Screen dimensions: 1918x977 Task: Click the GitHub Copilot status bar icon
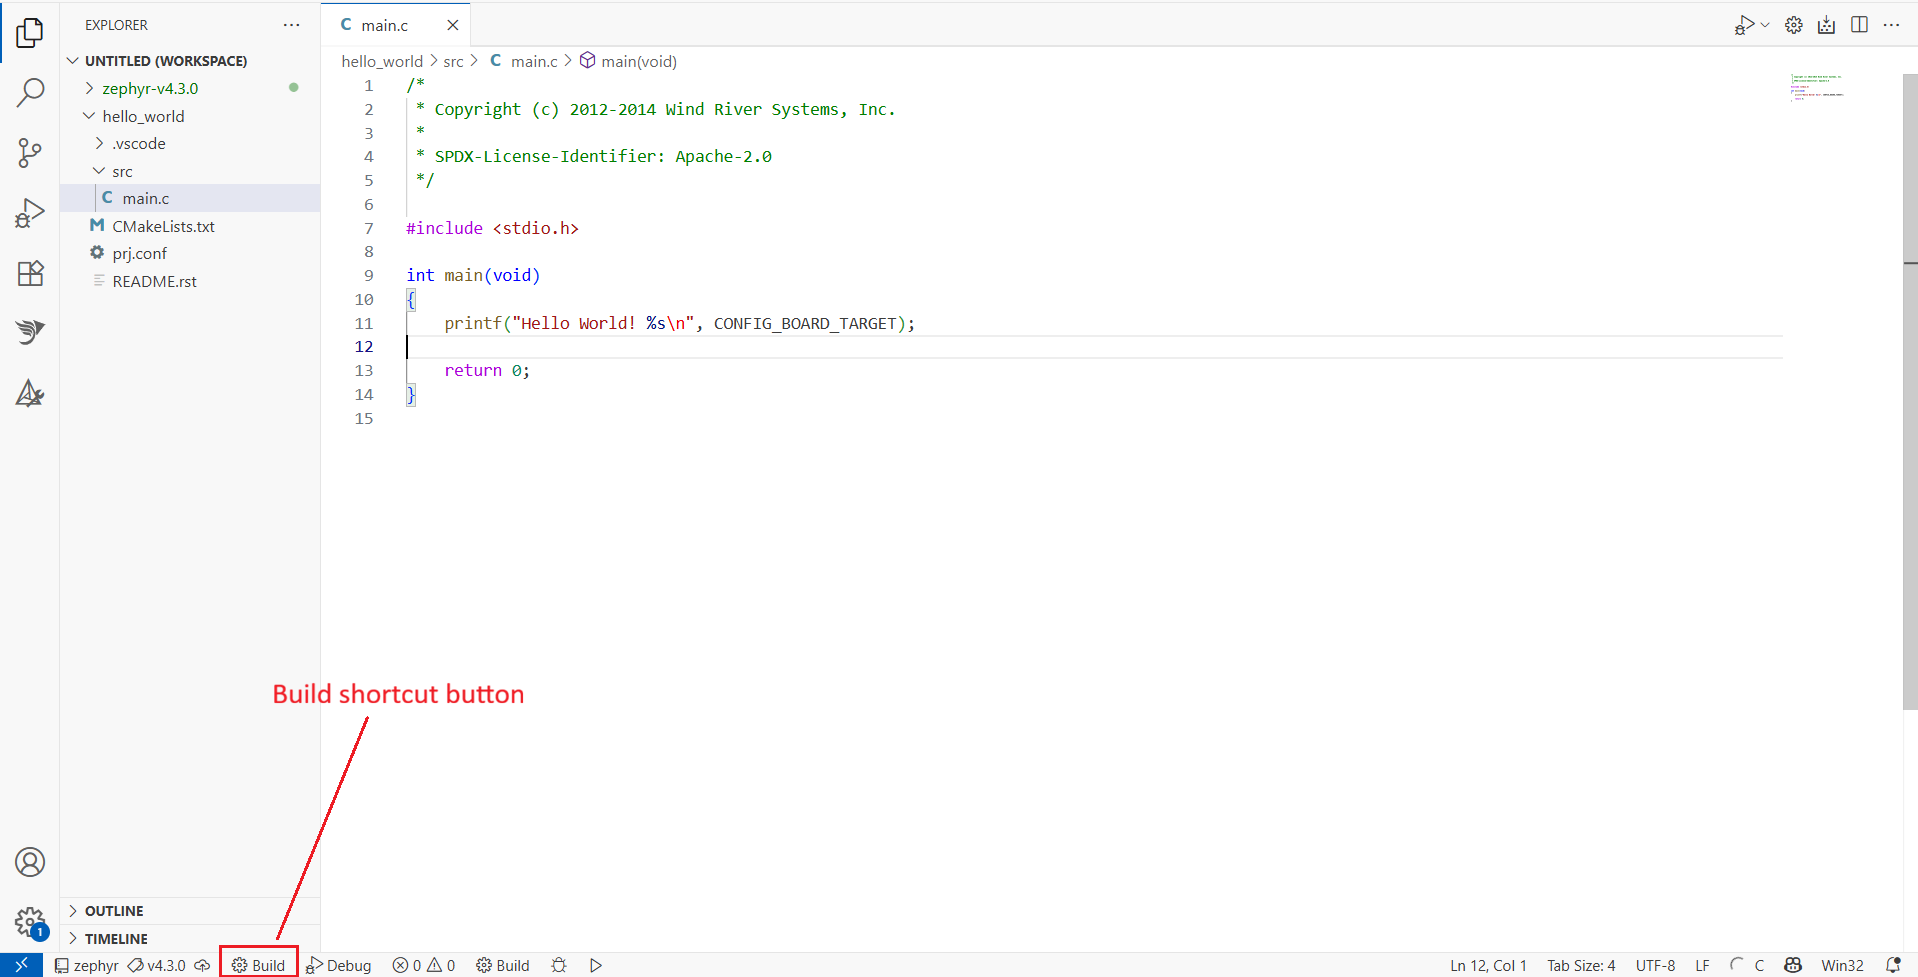(x=1793, y=965)
